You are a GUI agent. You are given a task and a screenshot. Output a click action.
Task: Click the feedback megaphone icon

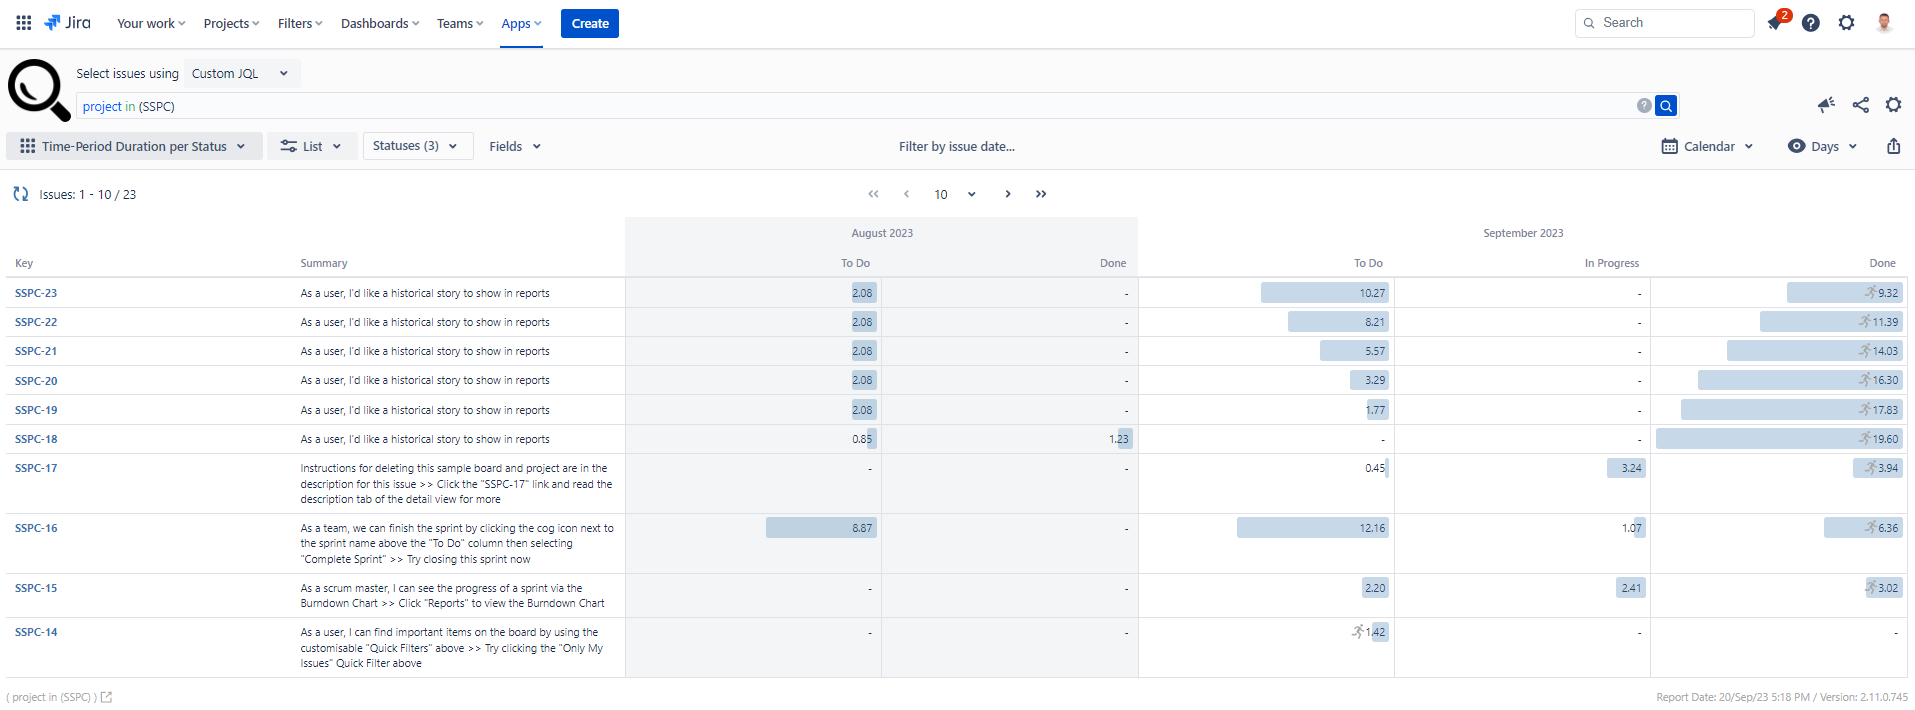[1826, 105]
